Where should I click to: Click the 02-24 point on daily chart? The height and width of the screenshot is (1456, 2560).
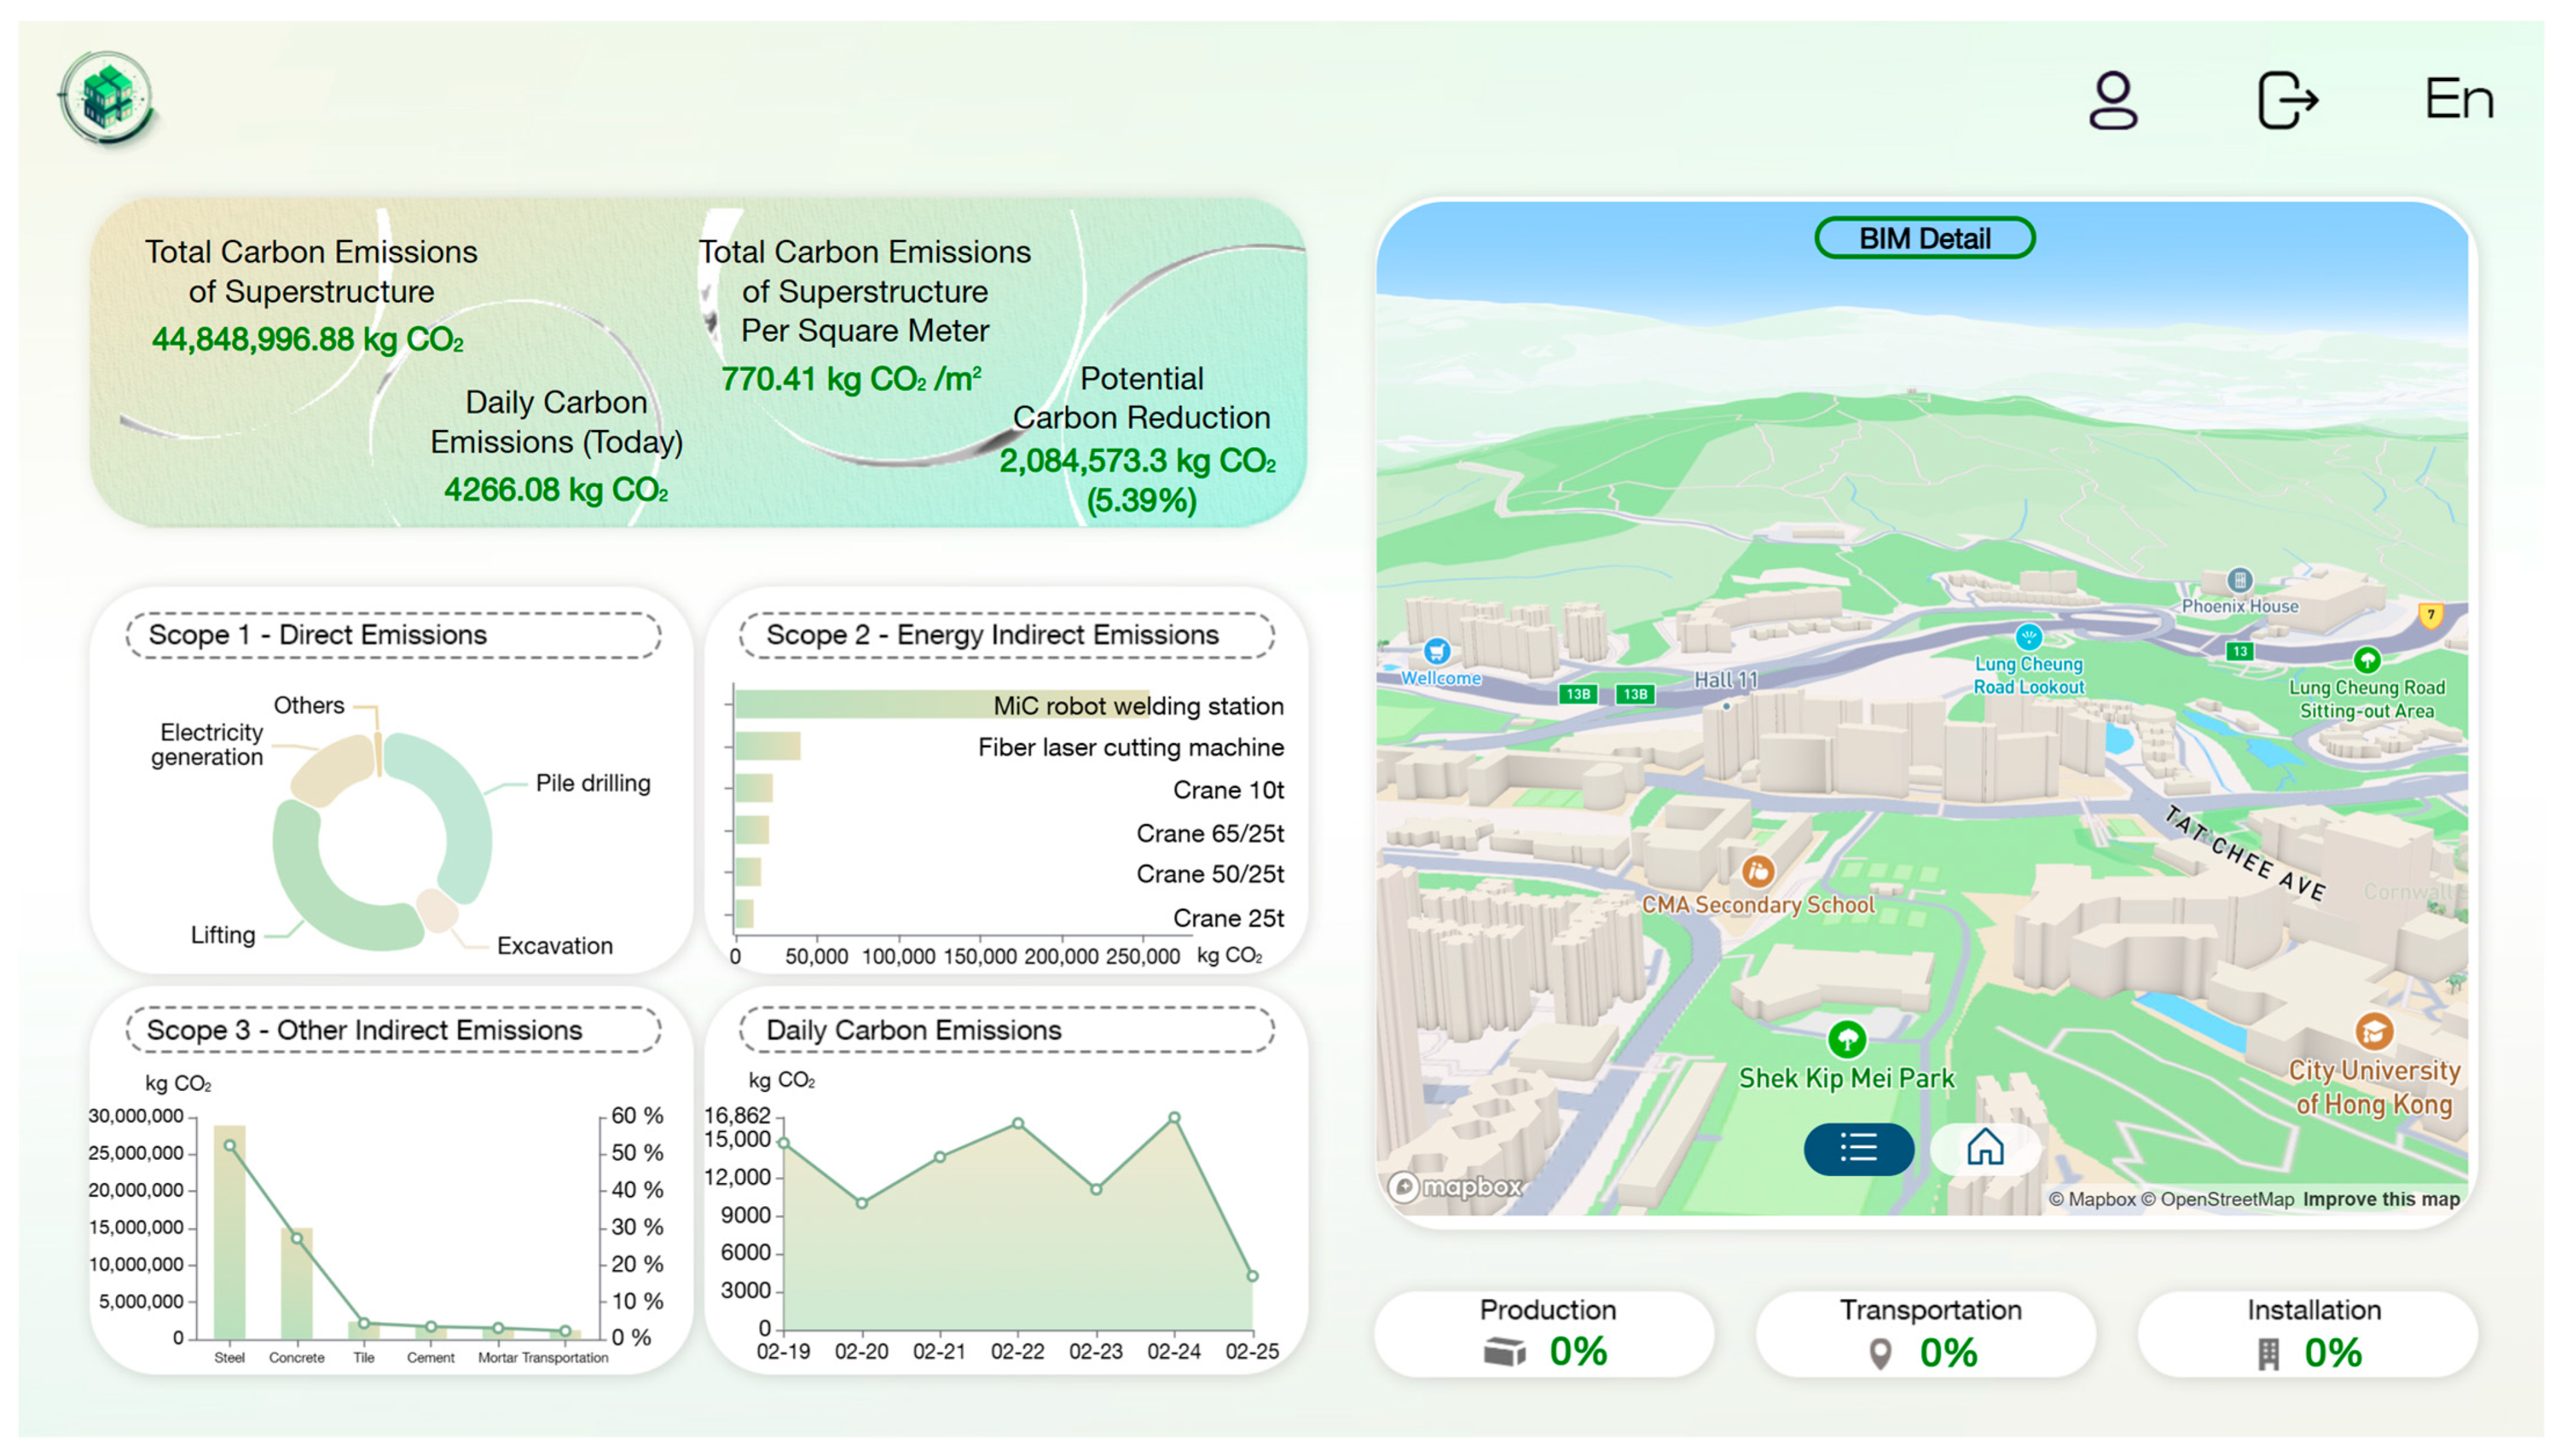[1174, 1118]
